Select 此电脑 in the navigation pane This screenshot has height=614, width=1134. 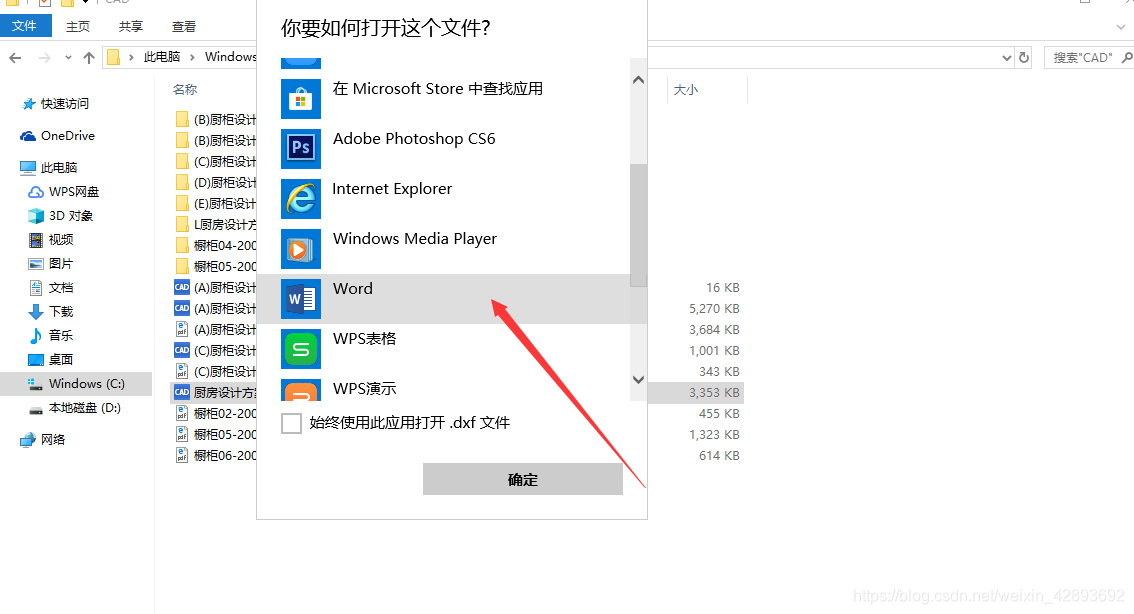(48, 167)
